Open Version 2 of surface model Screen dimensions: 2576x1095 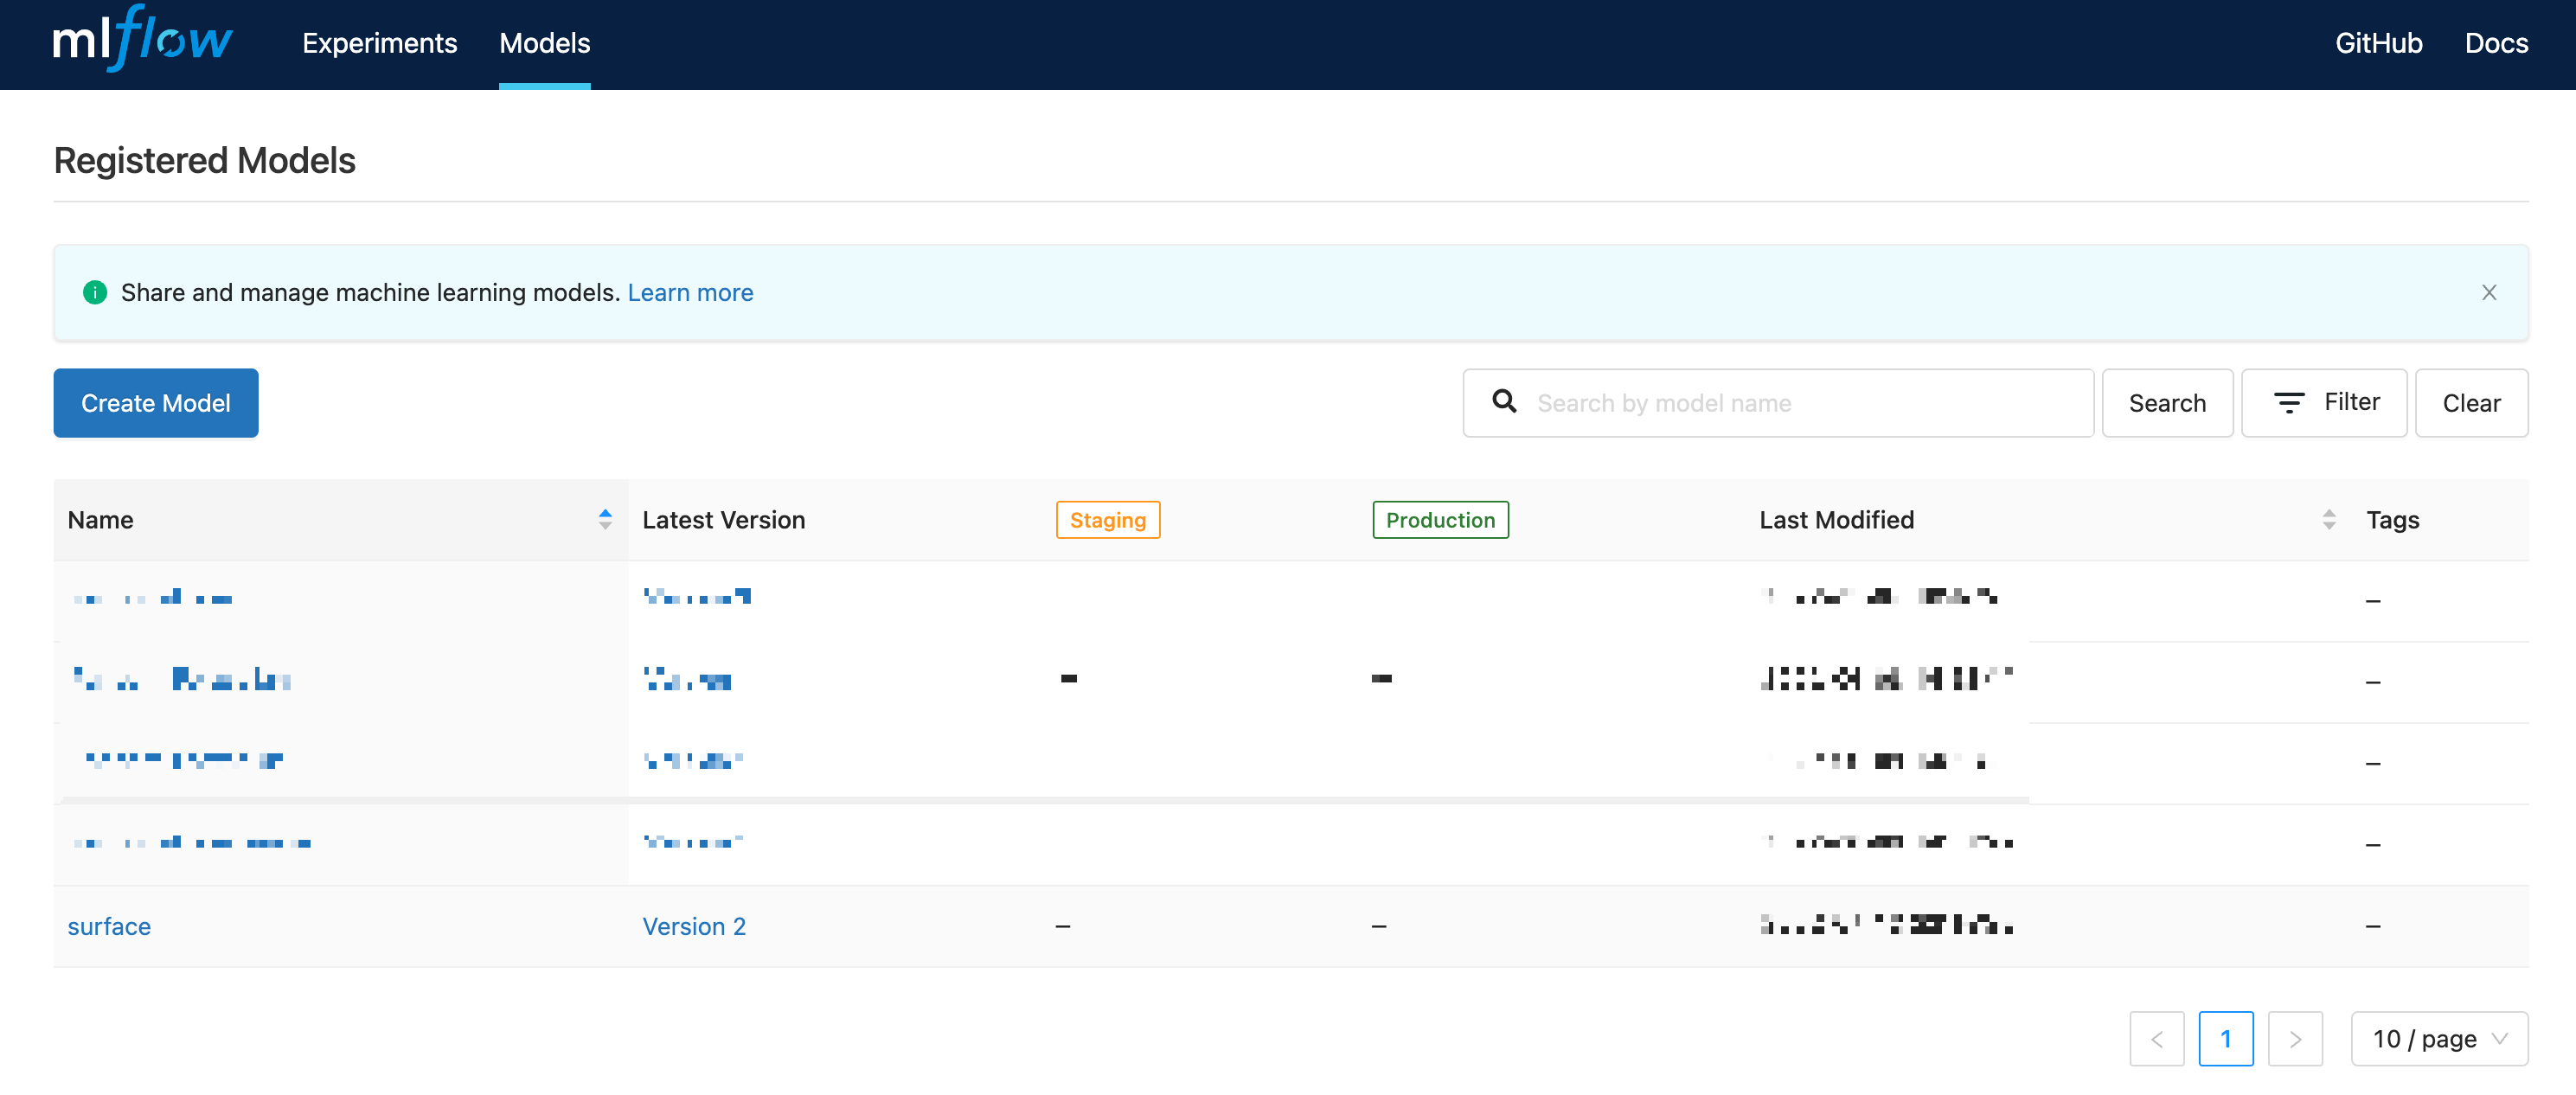[694, 926]
